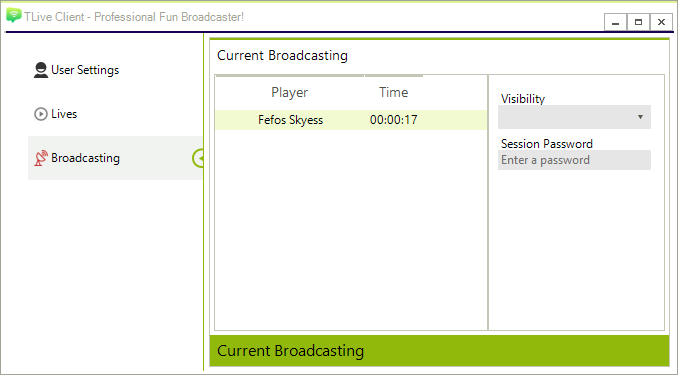The image size is (678, 375).
Task: Click the Broadcasting satellite dish icon
Action: point(41,158)
